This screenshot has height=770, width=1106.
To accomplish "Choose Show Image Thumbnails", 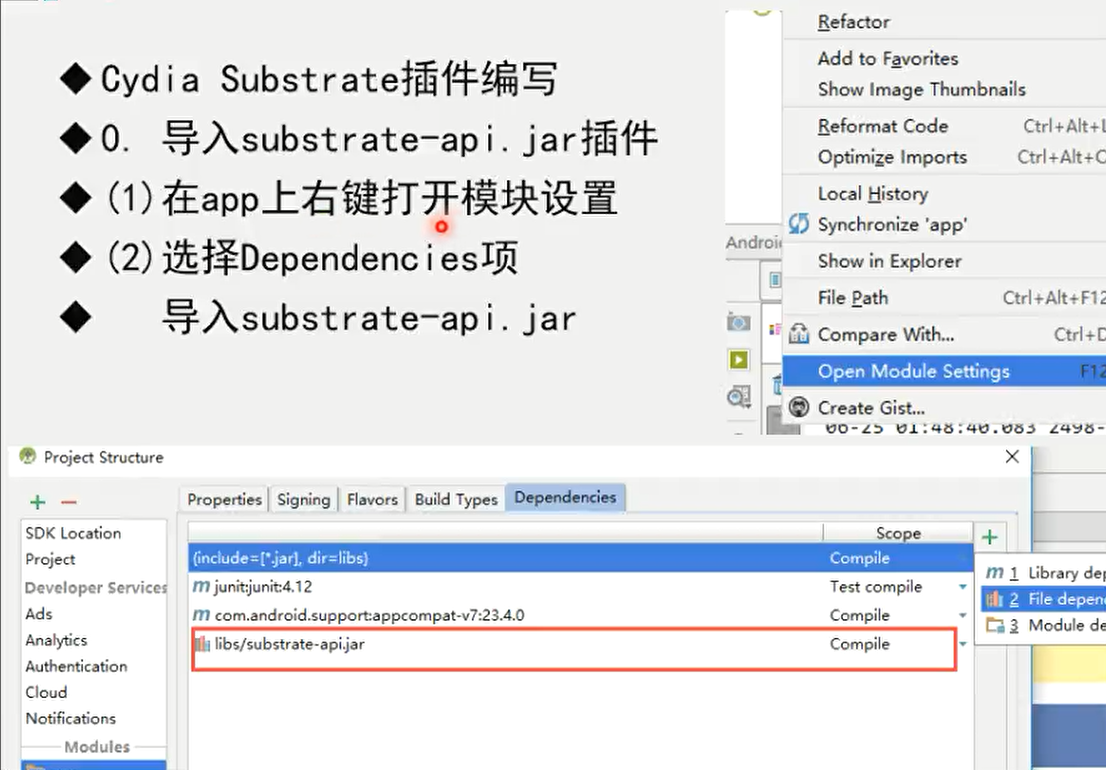I will [x=944, y=90].
